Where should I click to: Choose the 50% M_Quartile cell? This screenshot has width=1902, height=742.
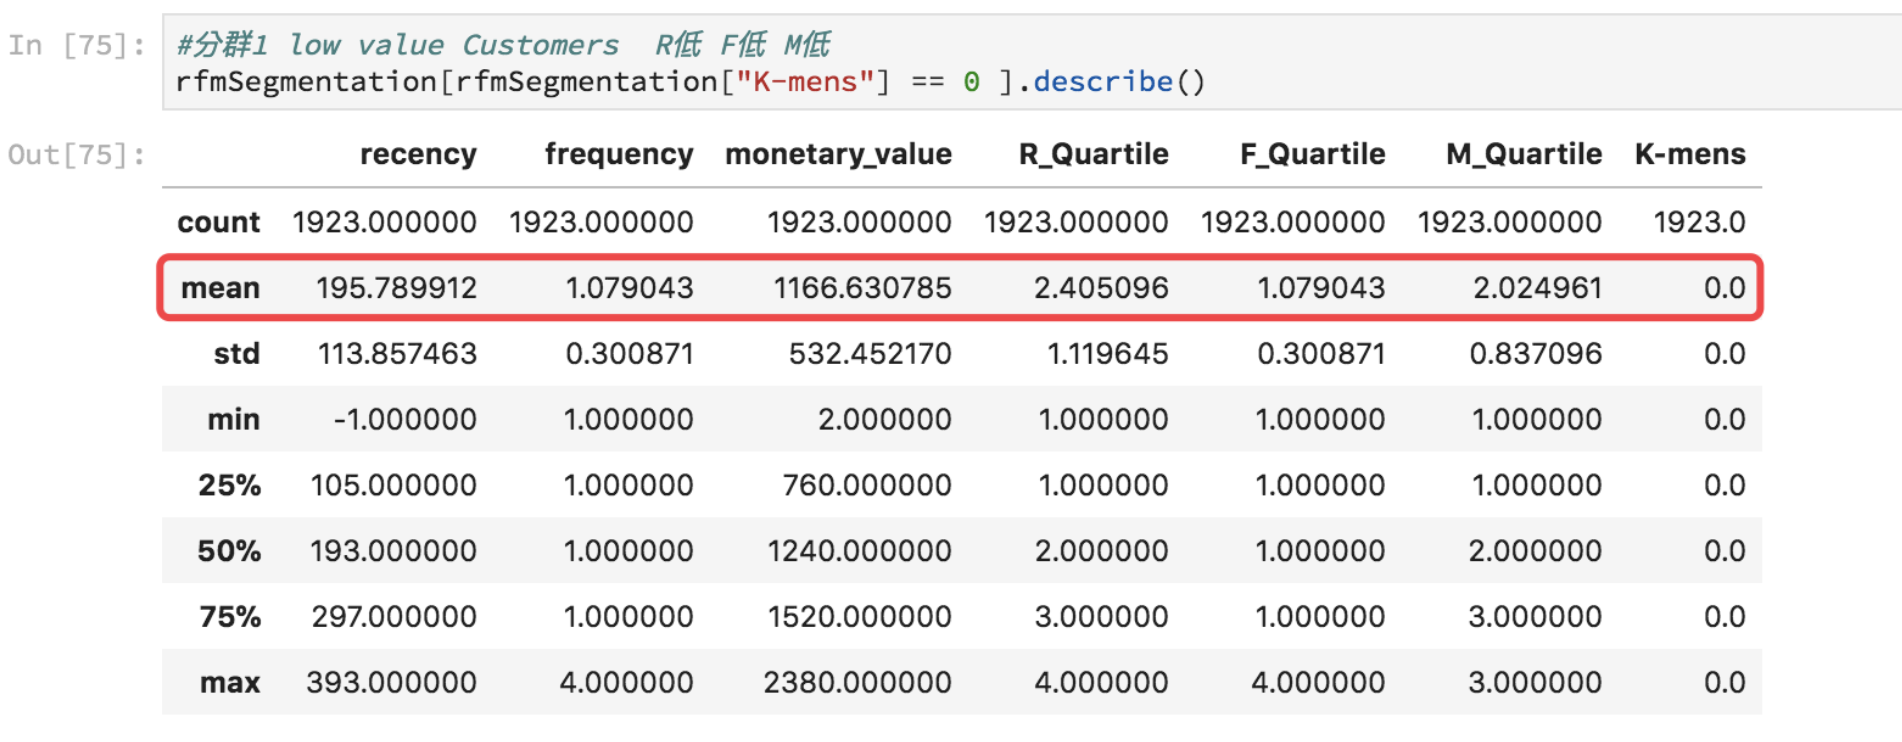pyautogui.click(x=1535, y=551)
